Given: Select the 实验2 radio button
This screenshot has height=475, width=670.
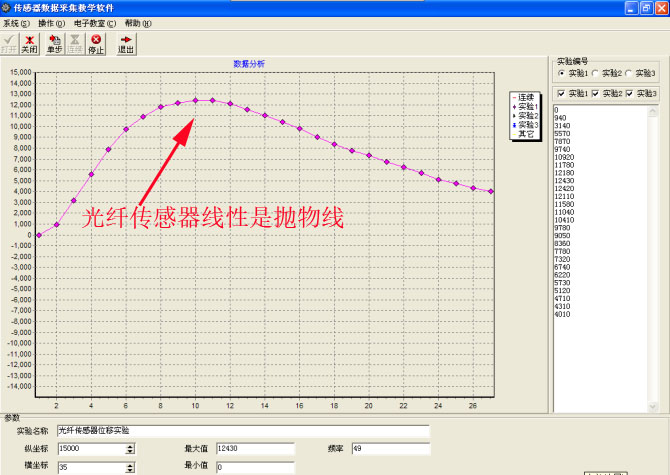Looking at the screenshot, I should (595, 74).
